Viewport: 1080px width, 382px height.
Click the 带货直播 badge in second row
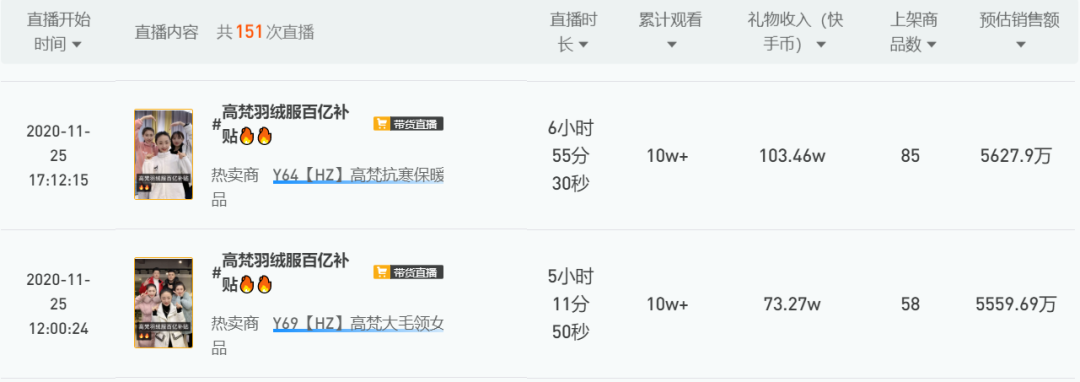pos(408,273)
